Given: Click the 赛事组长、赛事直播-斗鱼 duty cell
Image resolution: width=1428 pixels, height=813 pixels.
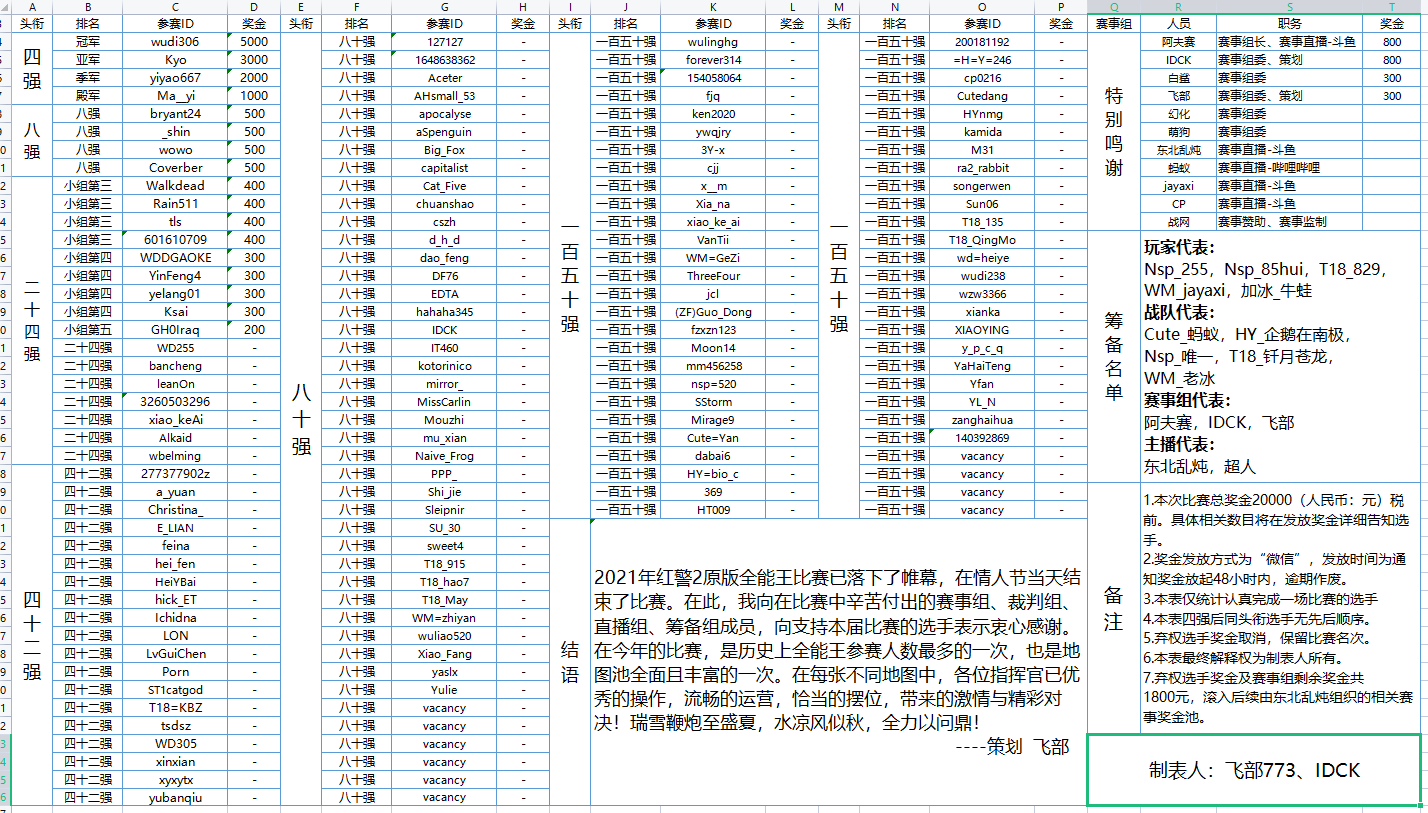Looking at the screenshot, I should click(x=1288, y=41).
